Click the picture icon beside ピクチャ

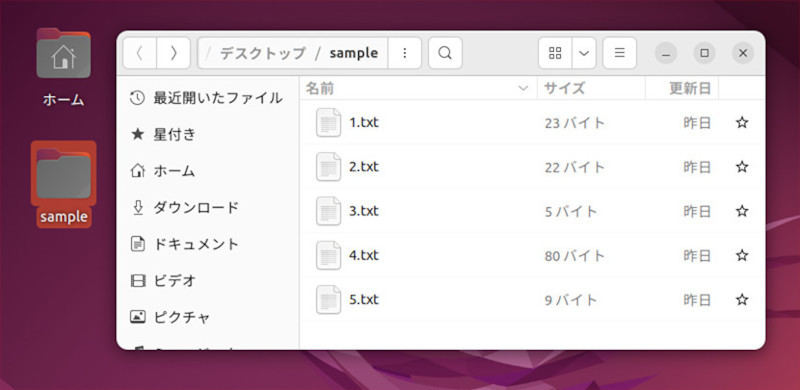(x=138, y=317)
